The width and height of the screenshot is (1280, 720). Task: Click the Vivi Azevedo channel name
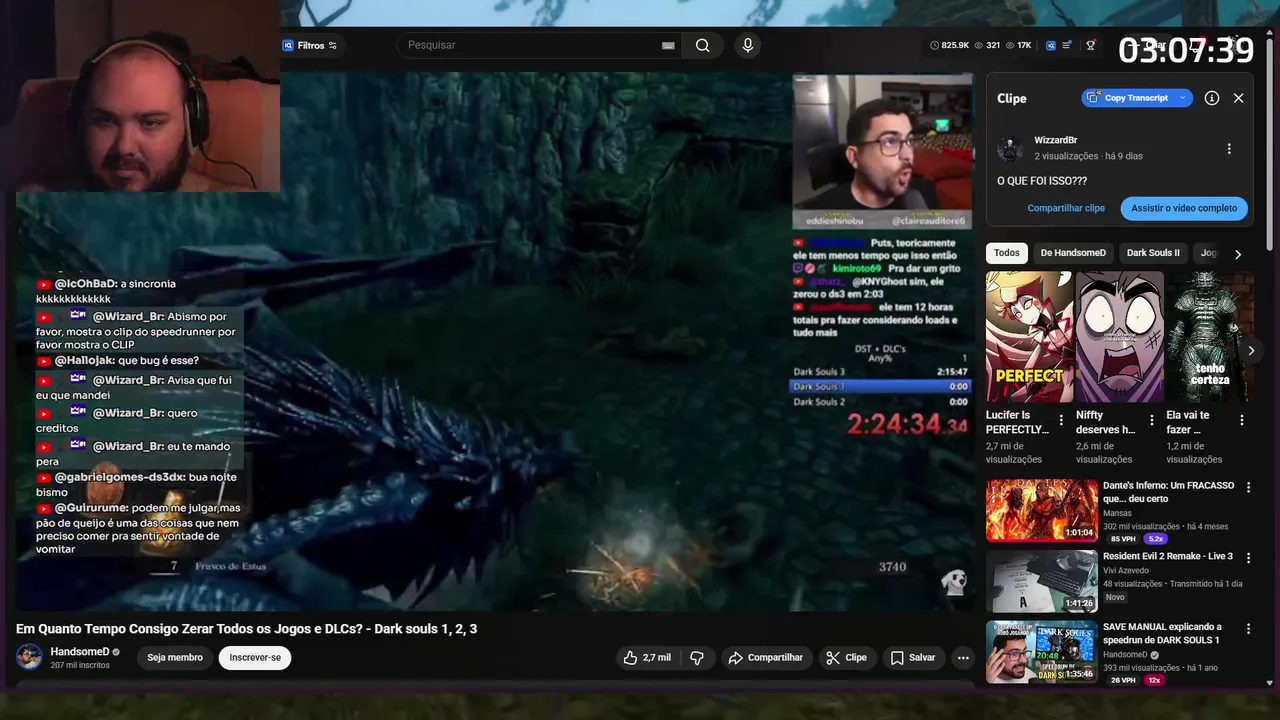point(1126,571)
